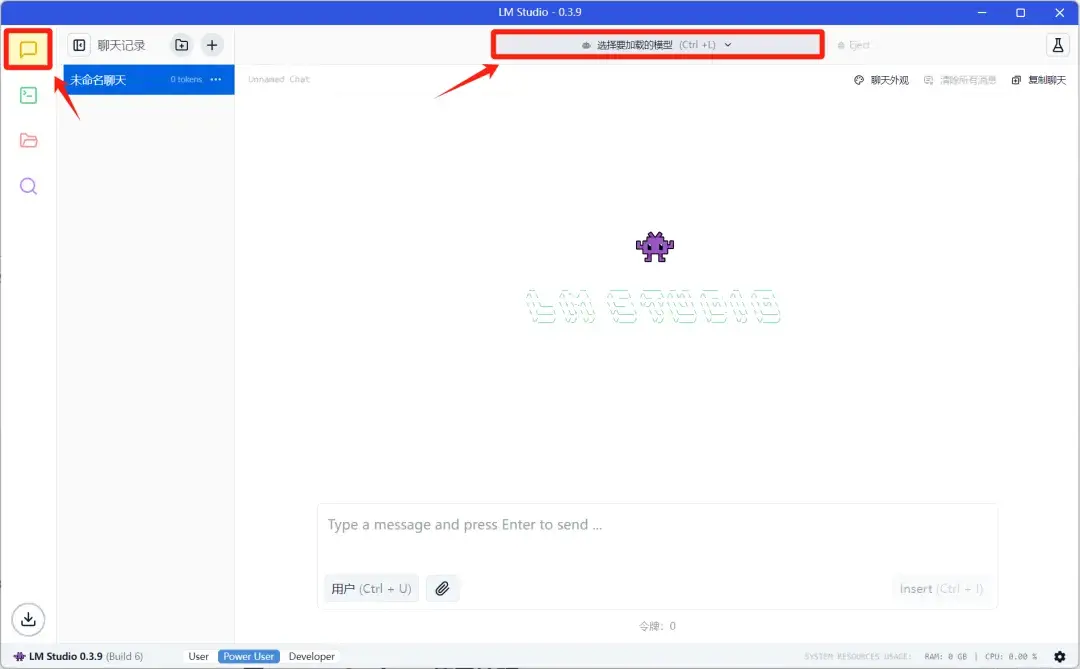
Task: Open 聊天外观 chat appearance options
Action: 882,80
